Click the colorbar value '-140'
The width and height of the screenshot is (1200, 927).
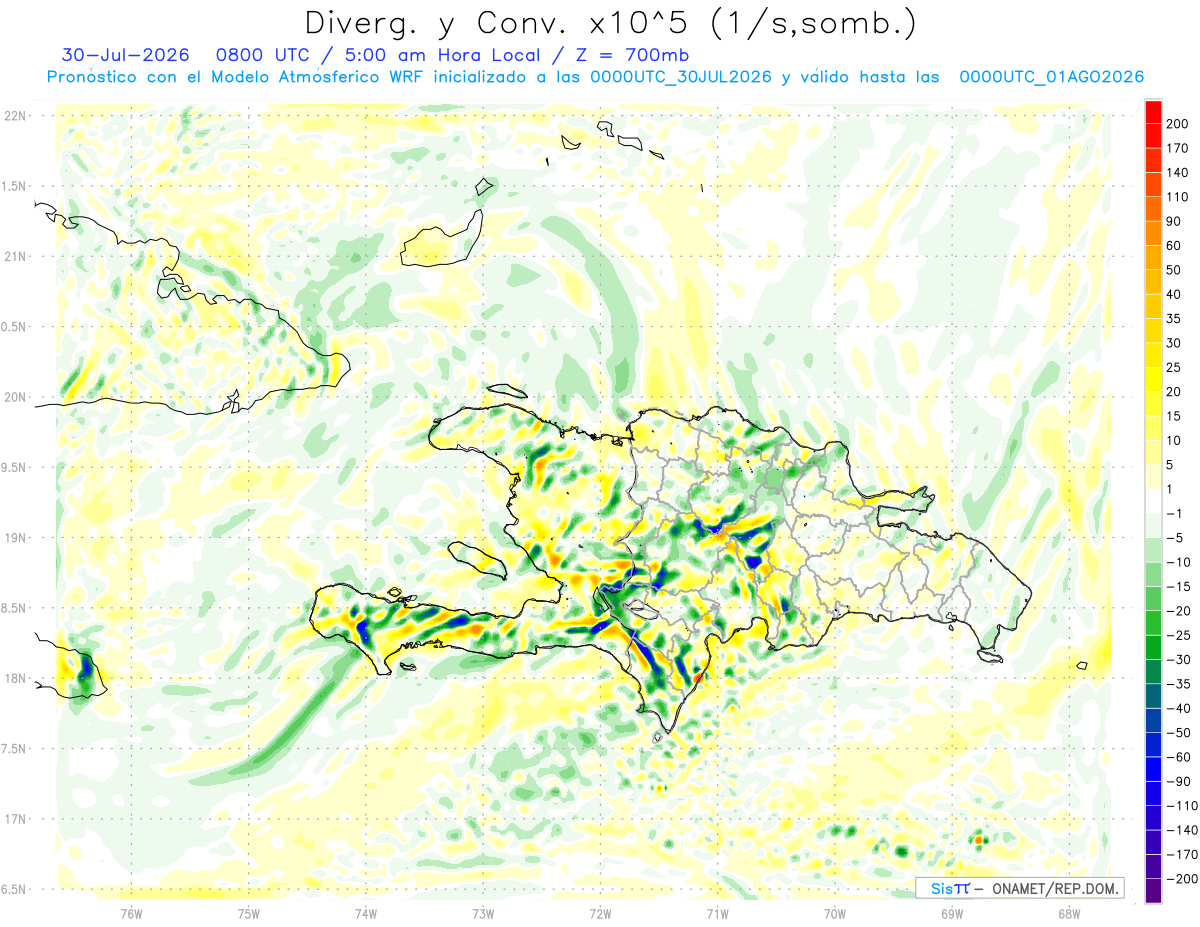click(1181, 830)
